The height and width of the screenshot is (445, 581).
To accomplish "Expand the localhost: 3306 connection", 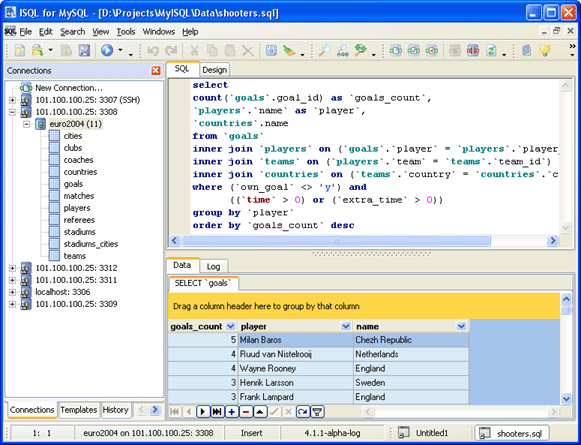I will [12, 292].
